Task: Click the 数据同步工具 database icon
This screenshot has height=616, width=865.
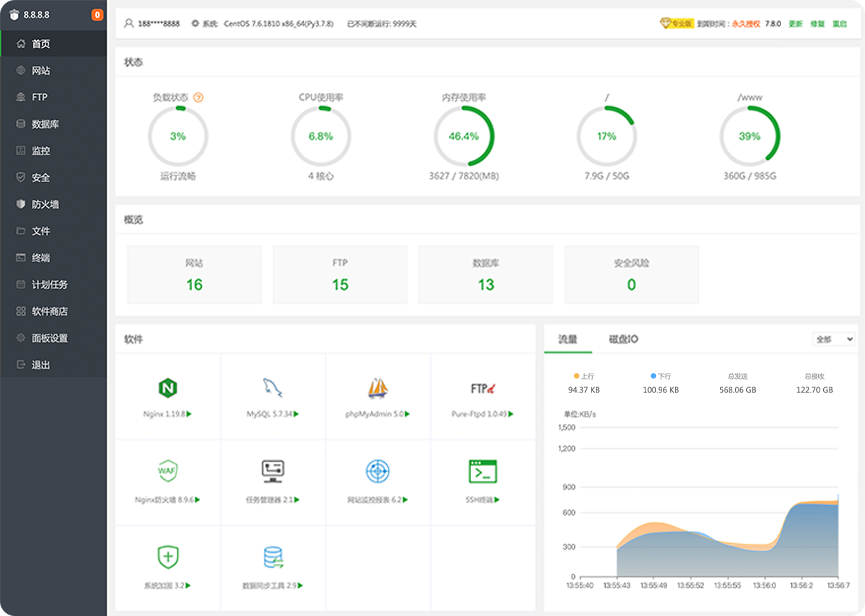Action: point(272,557)
